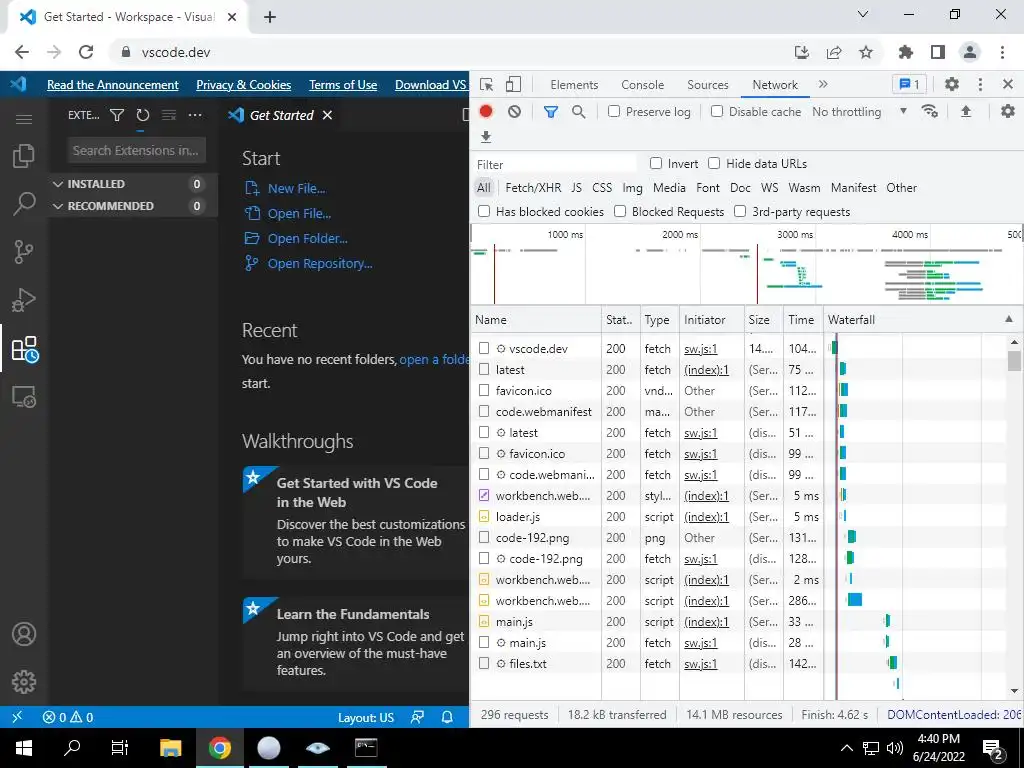Export HAR with the download arrow
1024x768 pixels.
486,136
